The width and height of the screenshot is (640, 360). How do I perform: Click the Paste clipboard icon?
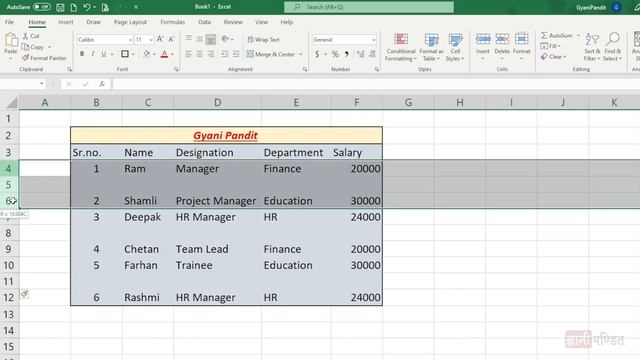point(11,40)
